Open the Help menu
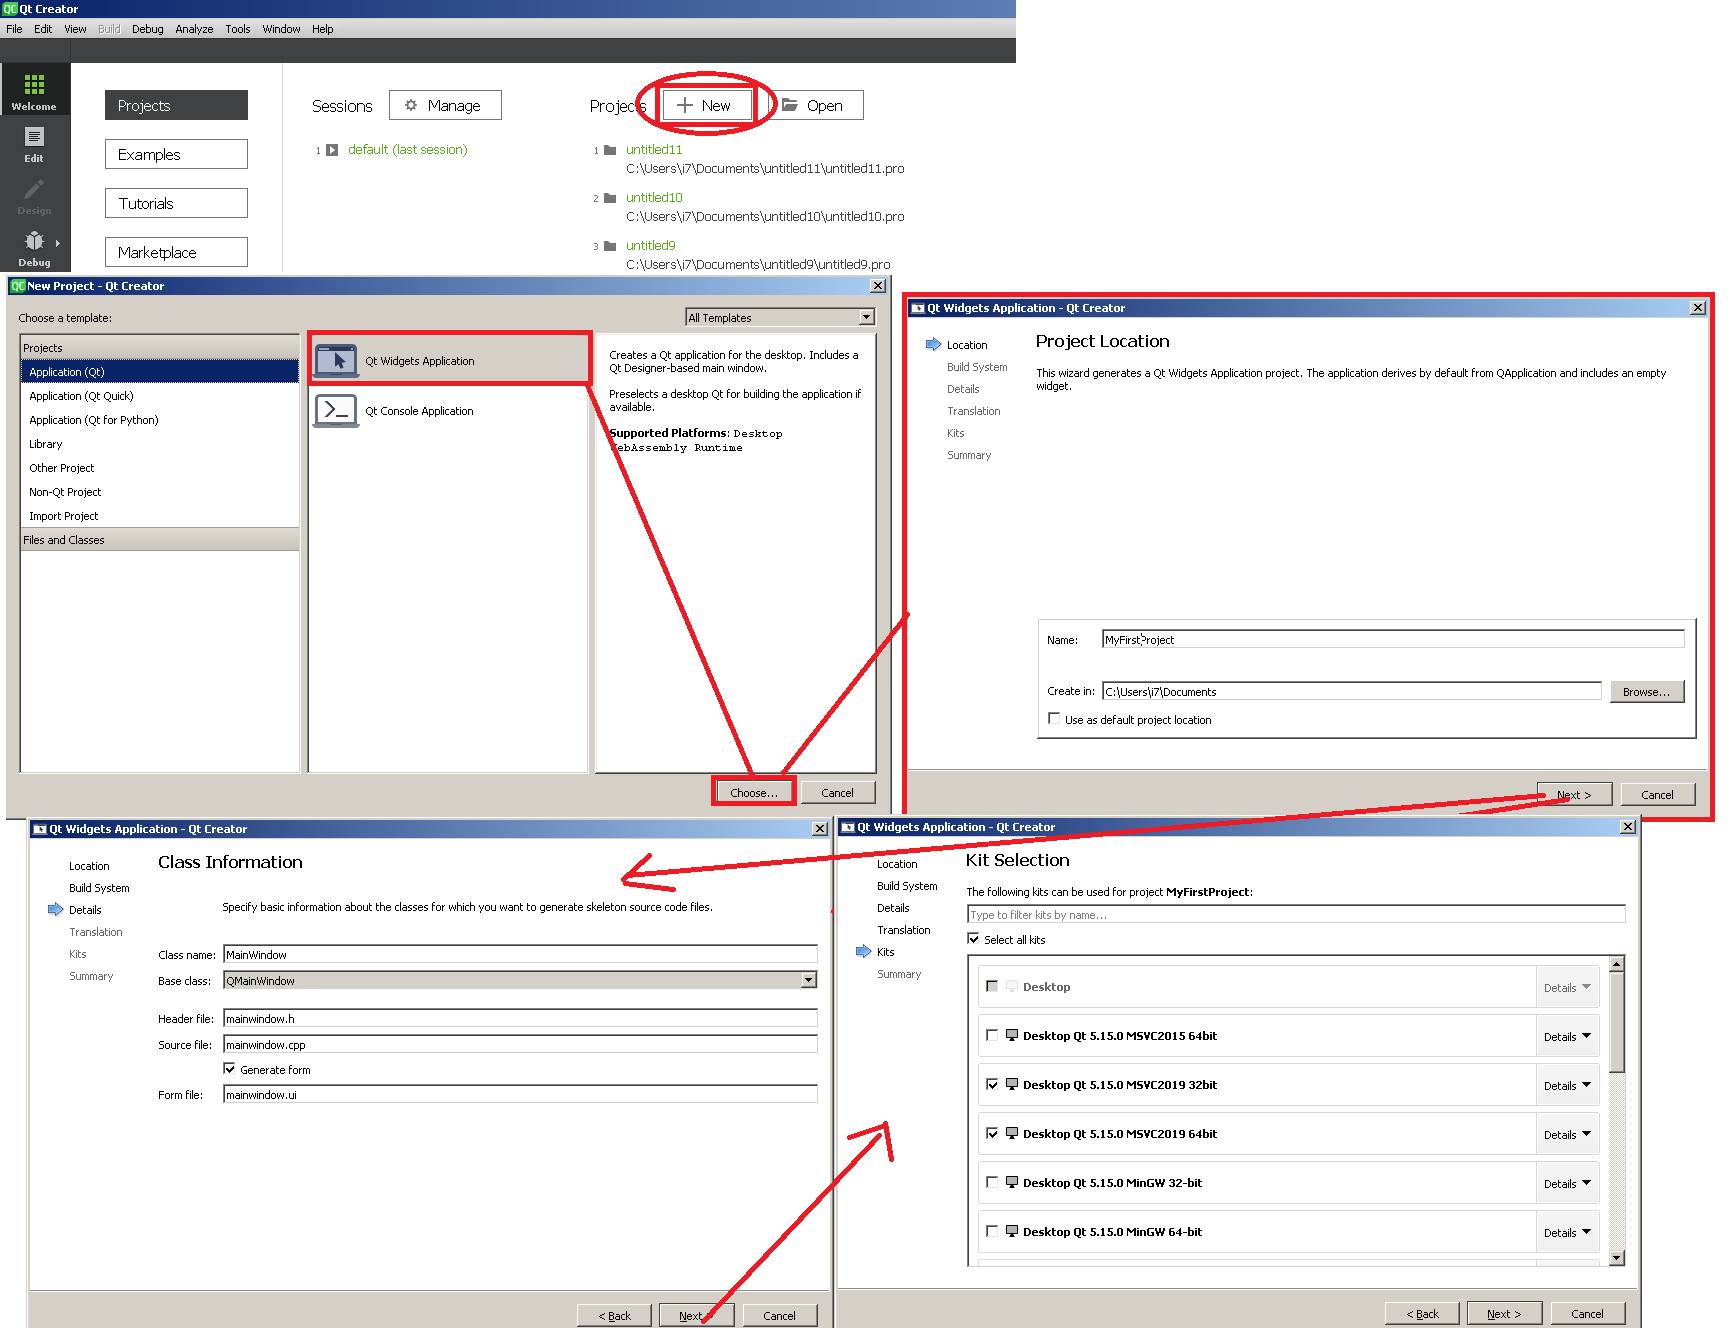 tap(322, 29)
